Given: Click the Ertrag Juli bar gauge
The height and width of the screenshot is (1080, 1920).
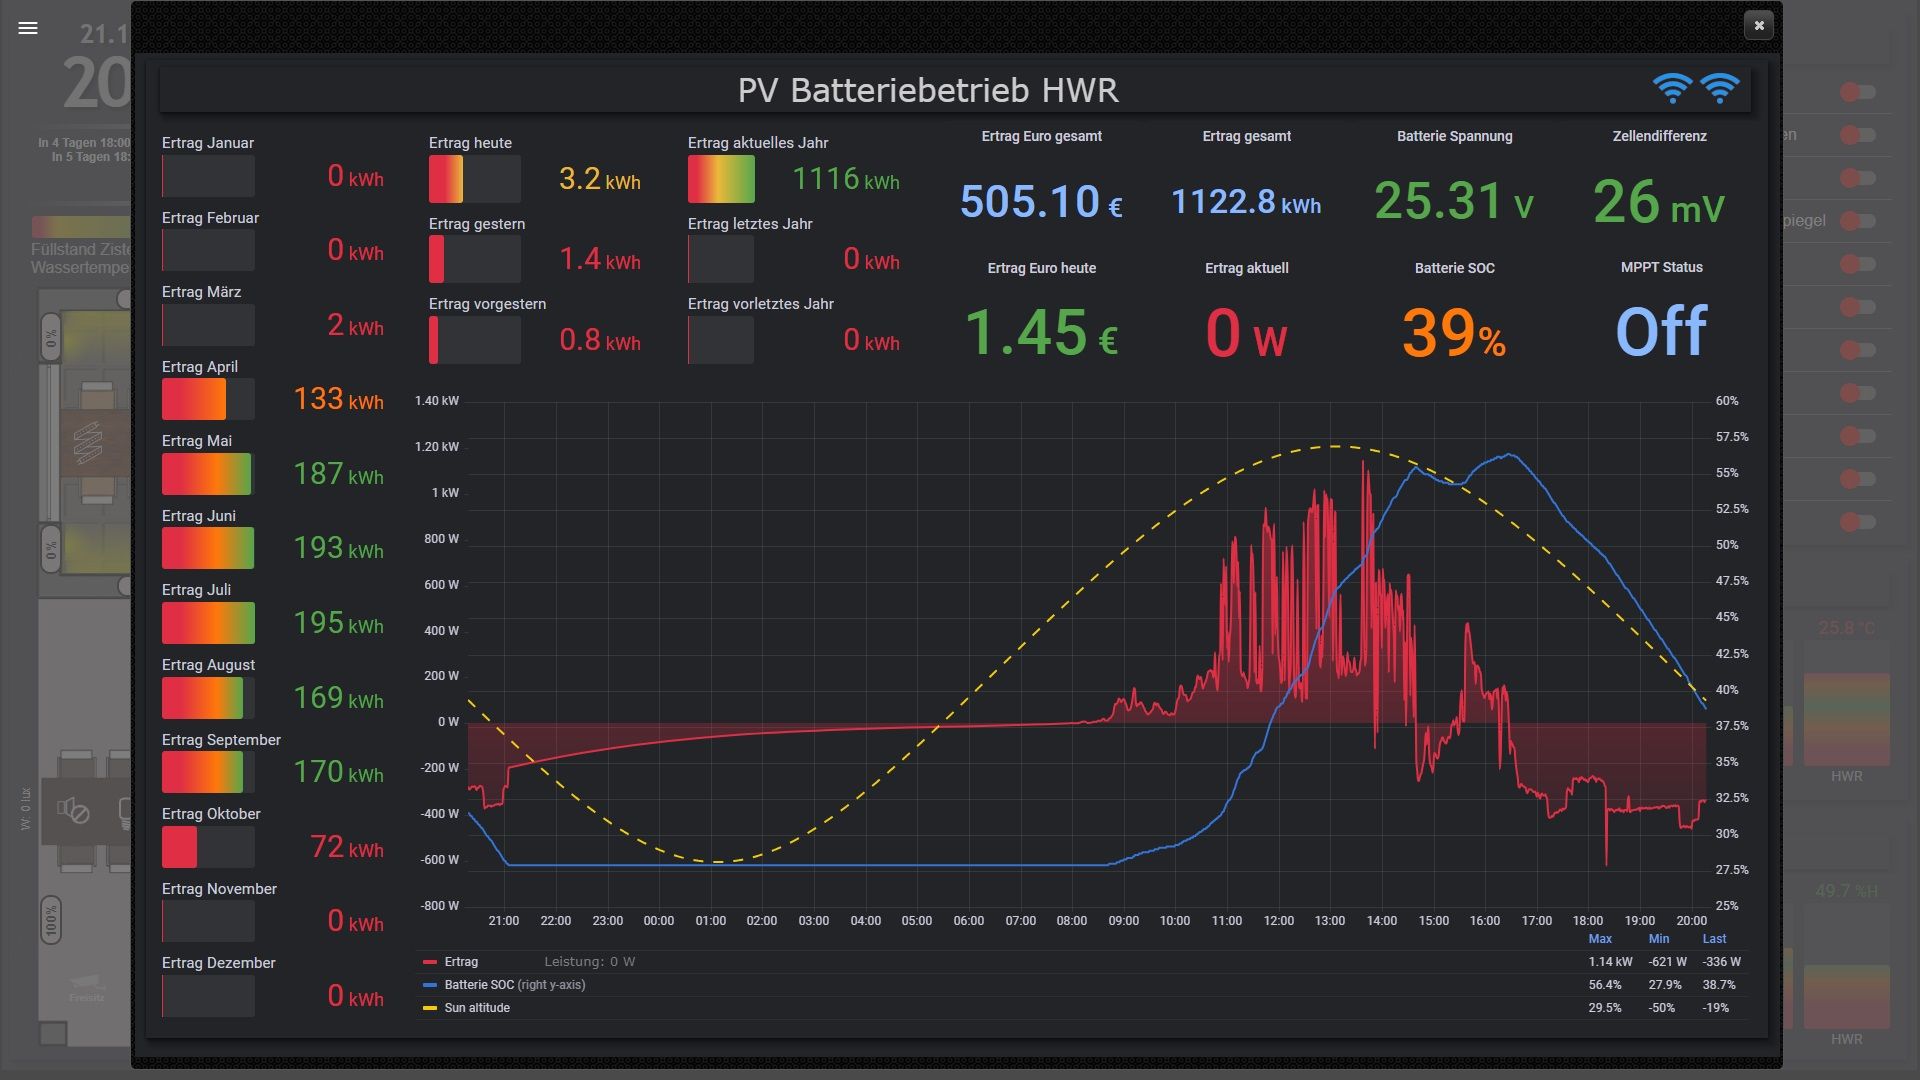Looking at the screenshot, I should click(208, 623).
